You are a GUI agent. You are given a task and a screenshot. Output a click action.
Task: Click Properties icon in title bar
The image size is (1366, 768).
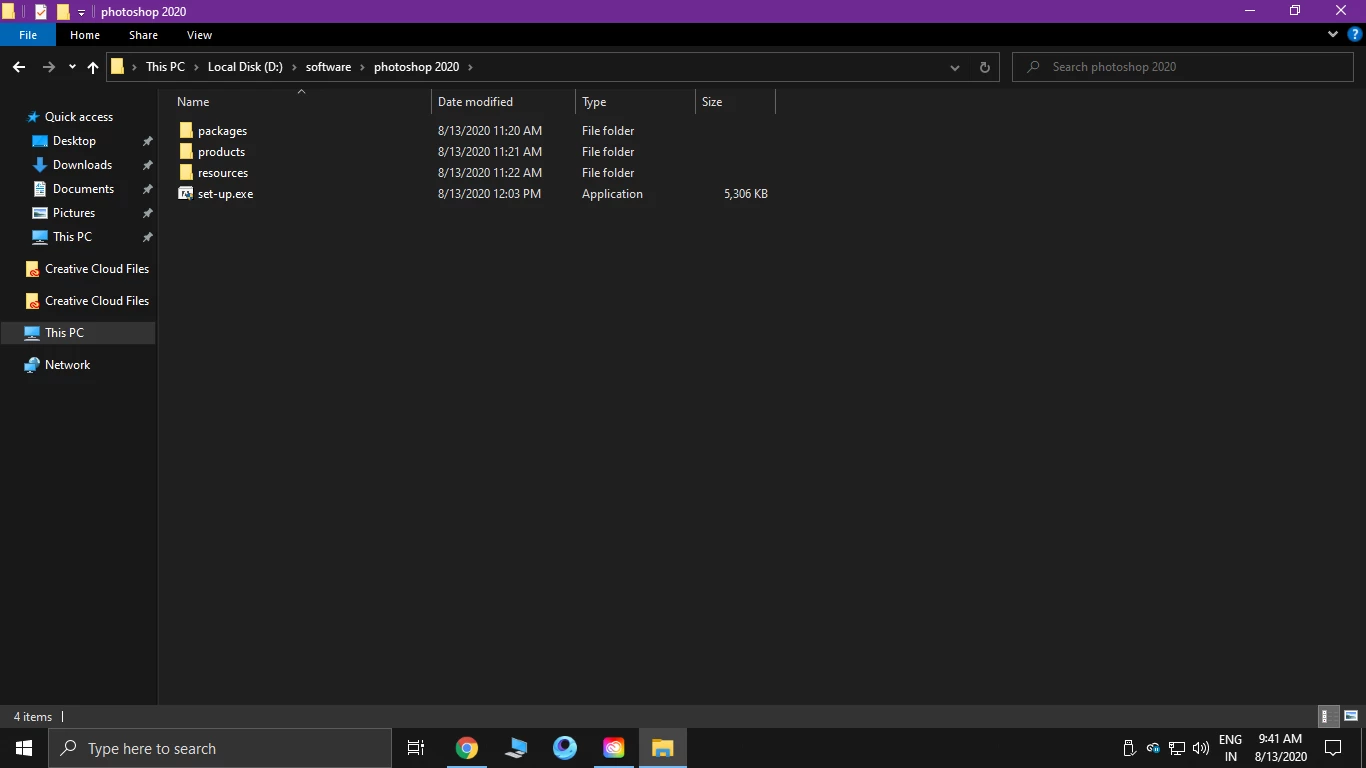coord(41,12)
